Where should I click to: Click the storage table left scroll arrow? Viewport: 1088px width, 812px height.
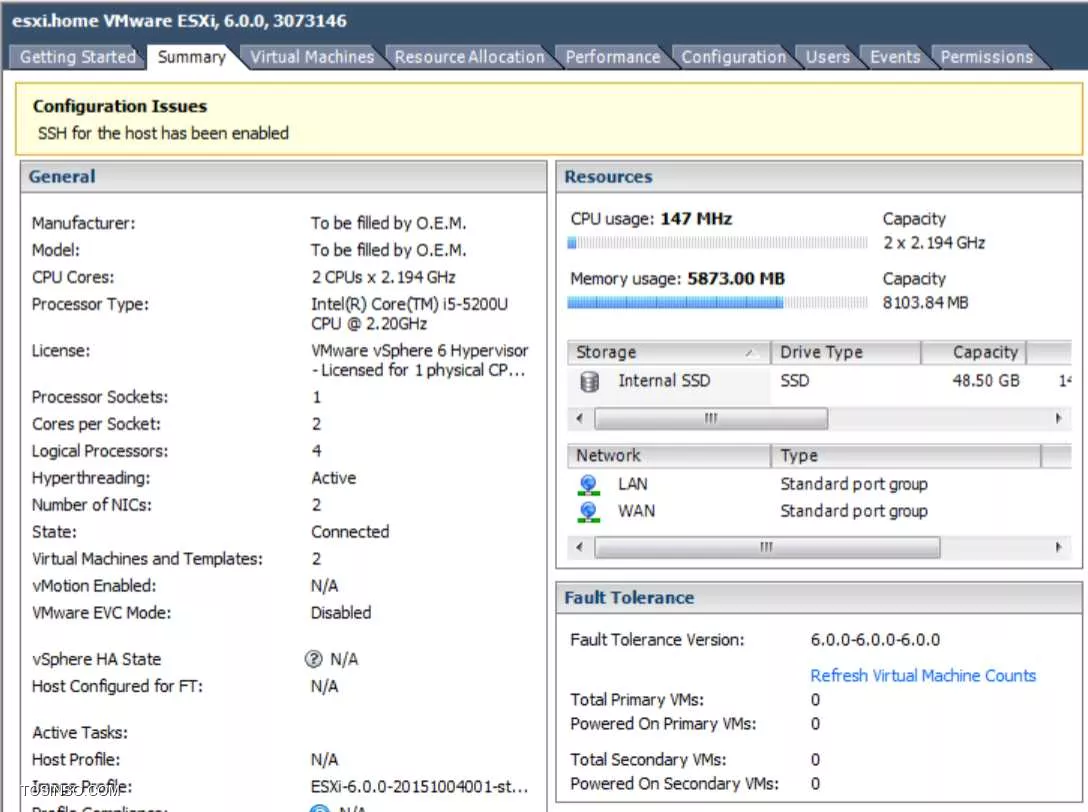(x=579, y=418)
